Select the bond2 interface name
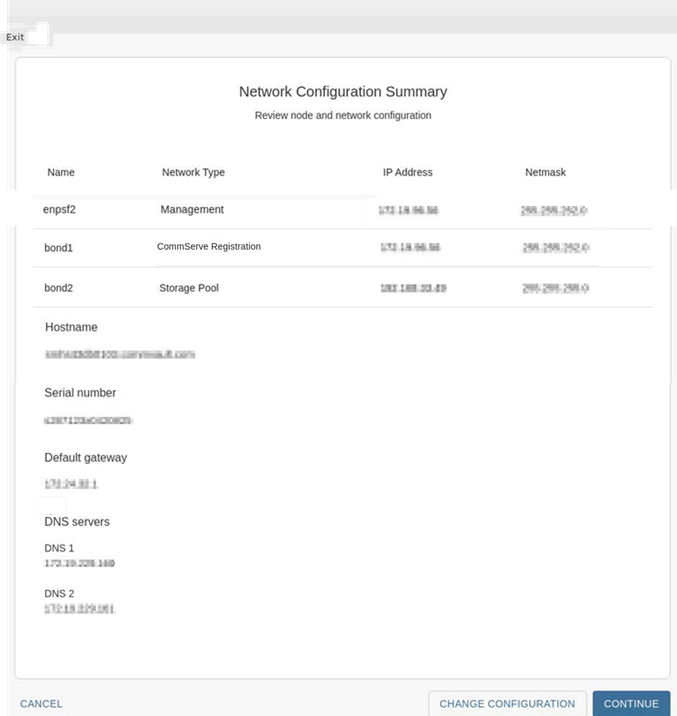Screen dimensions: 677x716 (59, 288)
